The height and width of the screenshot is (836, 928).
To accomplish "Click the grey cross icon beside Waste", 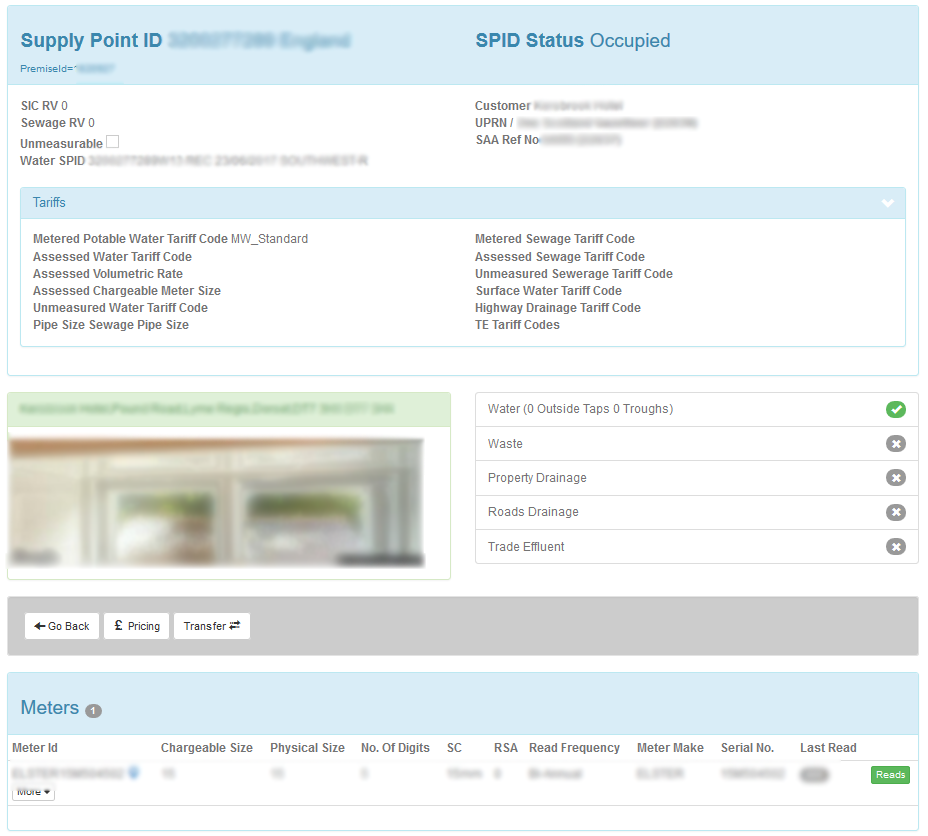I will click(895, 444).
